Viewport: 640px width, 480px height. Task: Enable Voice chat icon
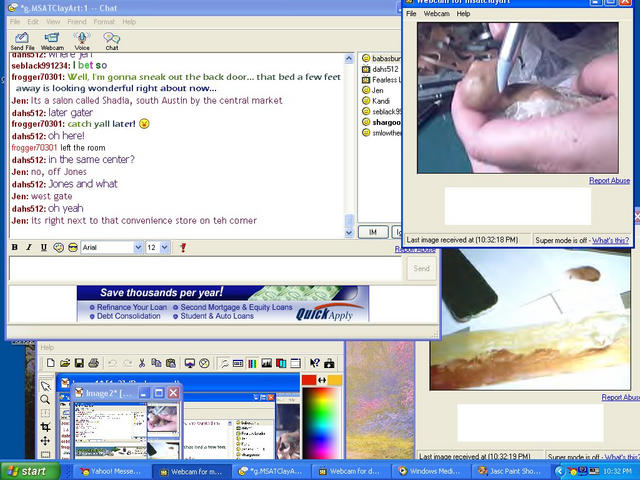82,41
